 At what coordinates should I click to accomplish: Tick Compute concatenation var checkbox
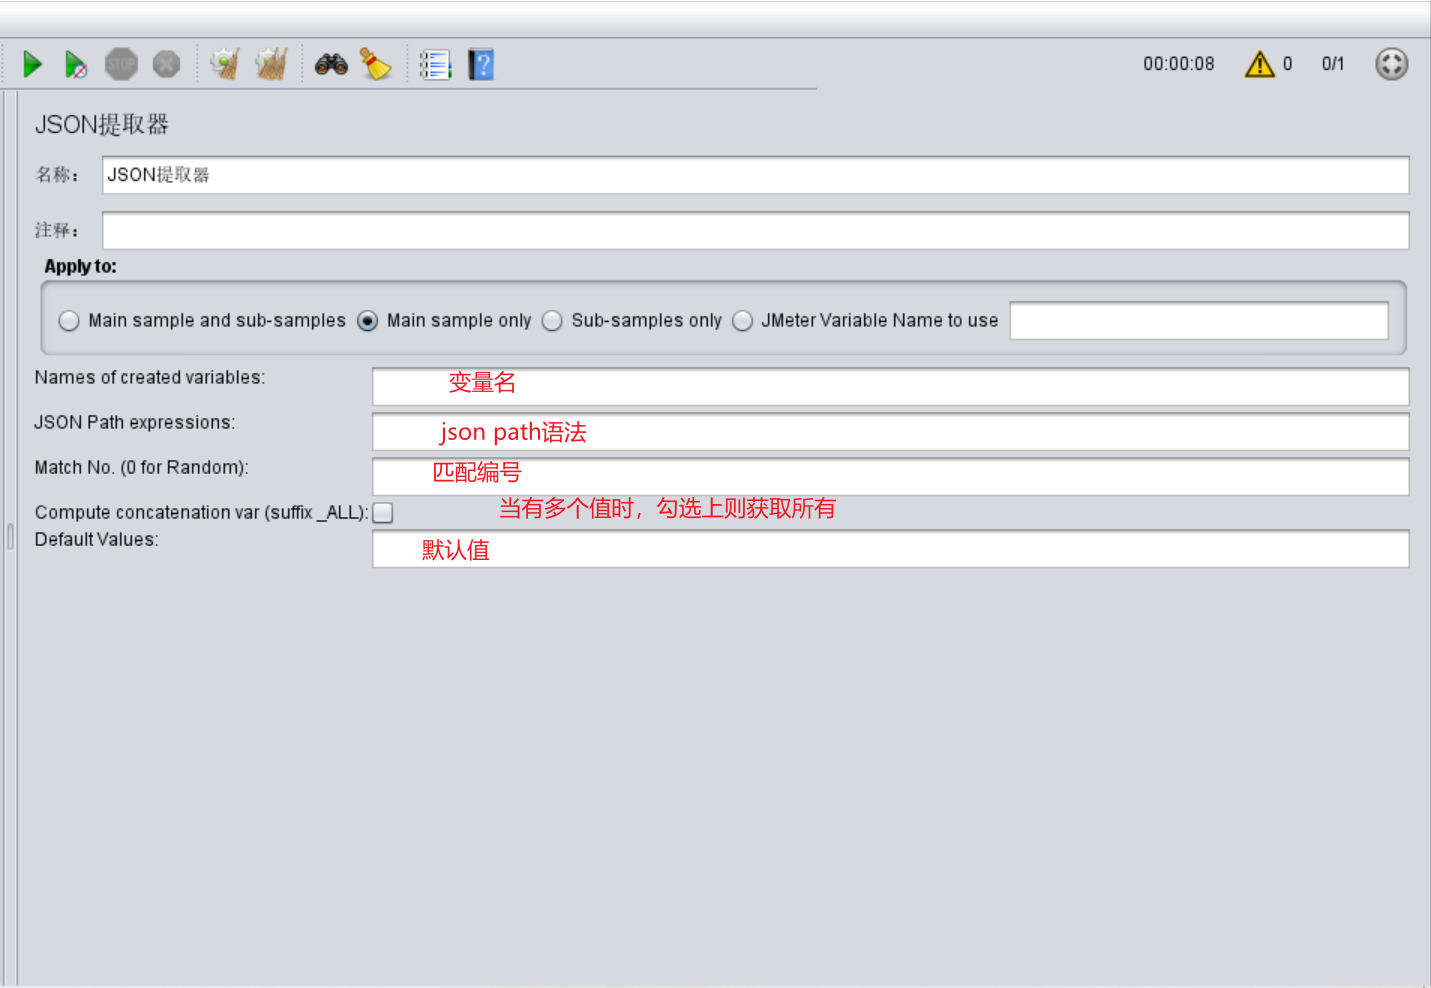click(383, 513)
